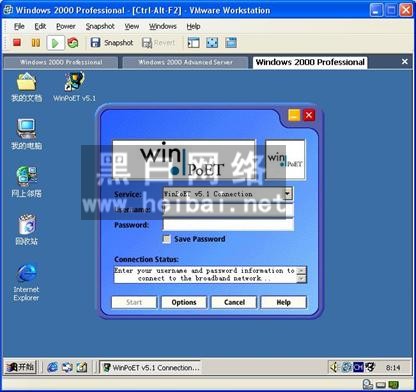
Task: Close the WinPoET dialog with red X
Action: 309,115
